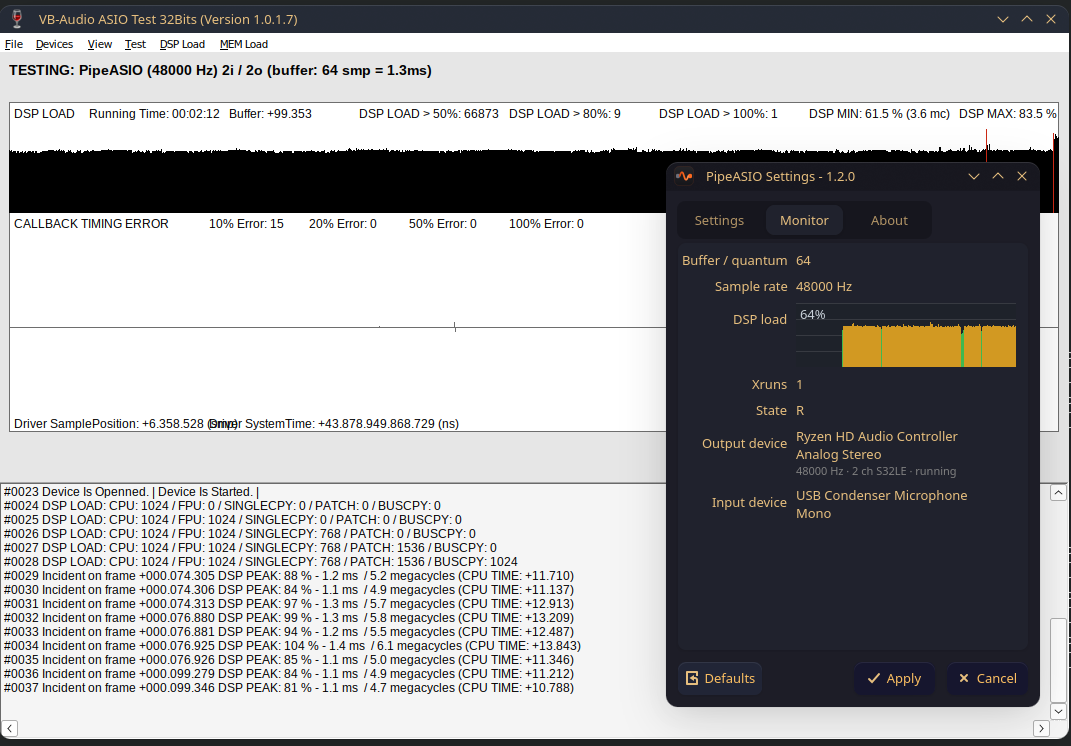1071x746 pixels.
Task: Click '48000 Hz · 2 ch S32LE · running' text
Action: pos(876,471)
